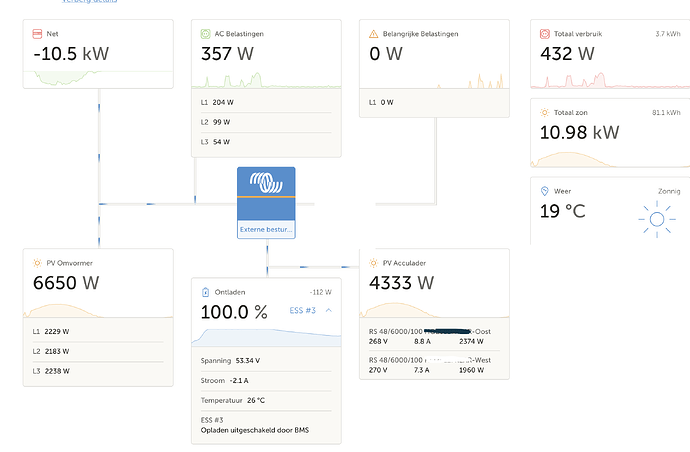Click the Ontladen battery icon

206,292
